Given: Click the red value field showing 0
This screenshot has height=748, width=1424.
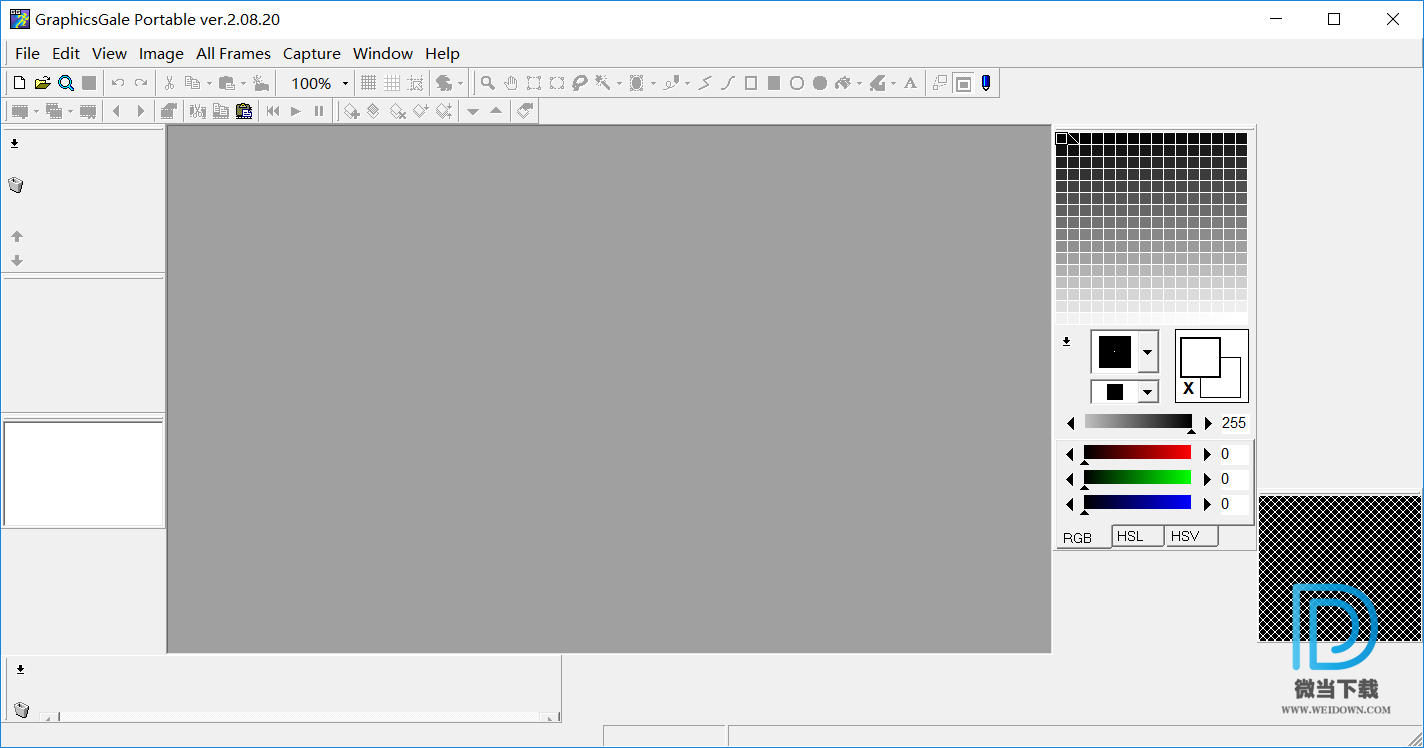Looking at the screenshot, I should coord(1234,454).
